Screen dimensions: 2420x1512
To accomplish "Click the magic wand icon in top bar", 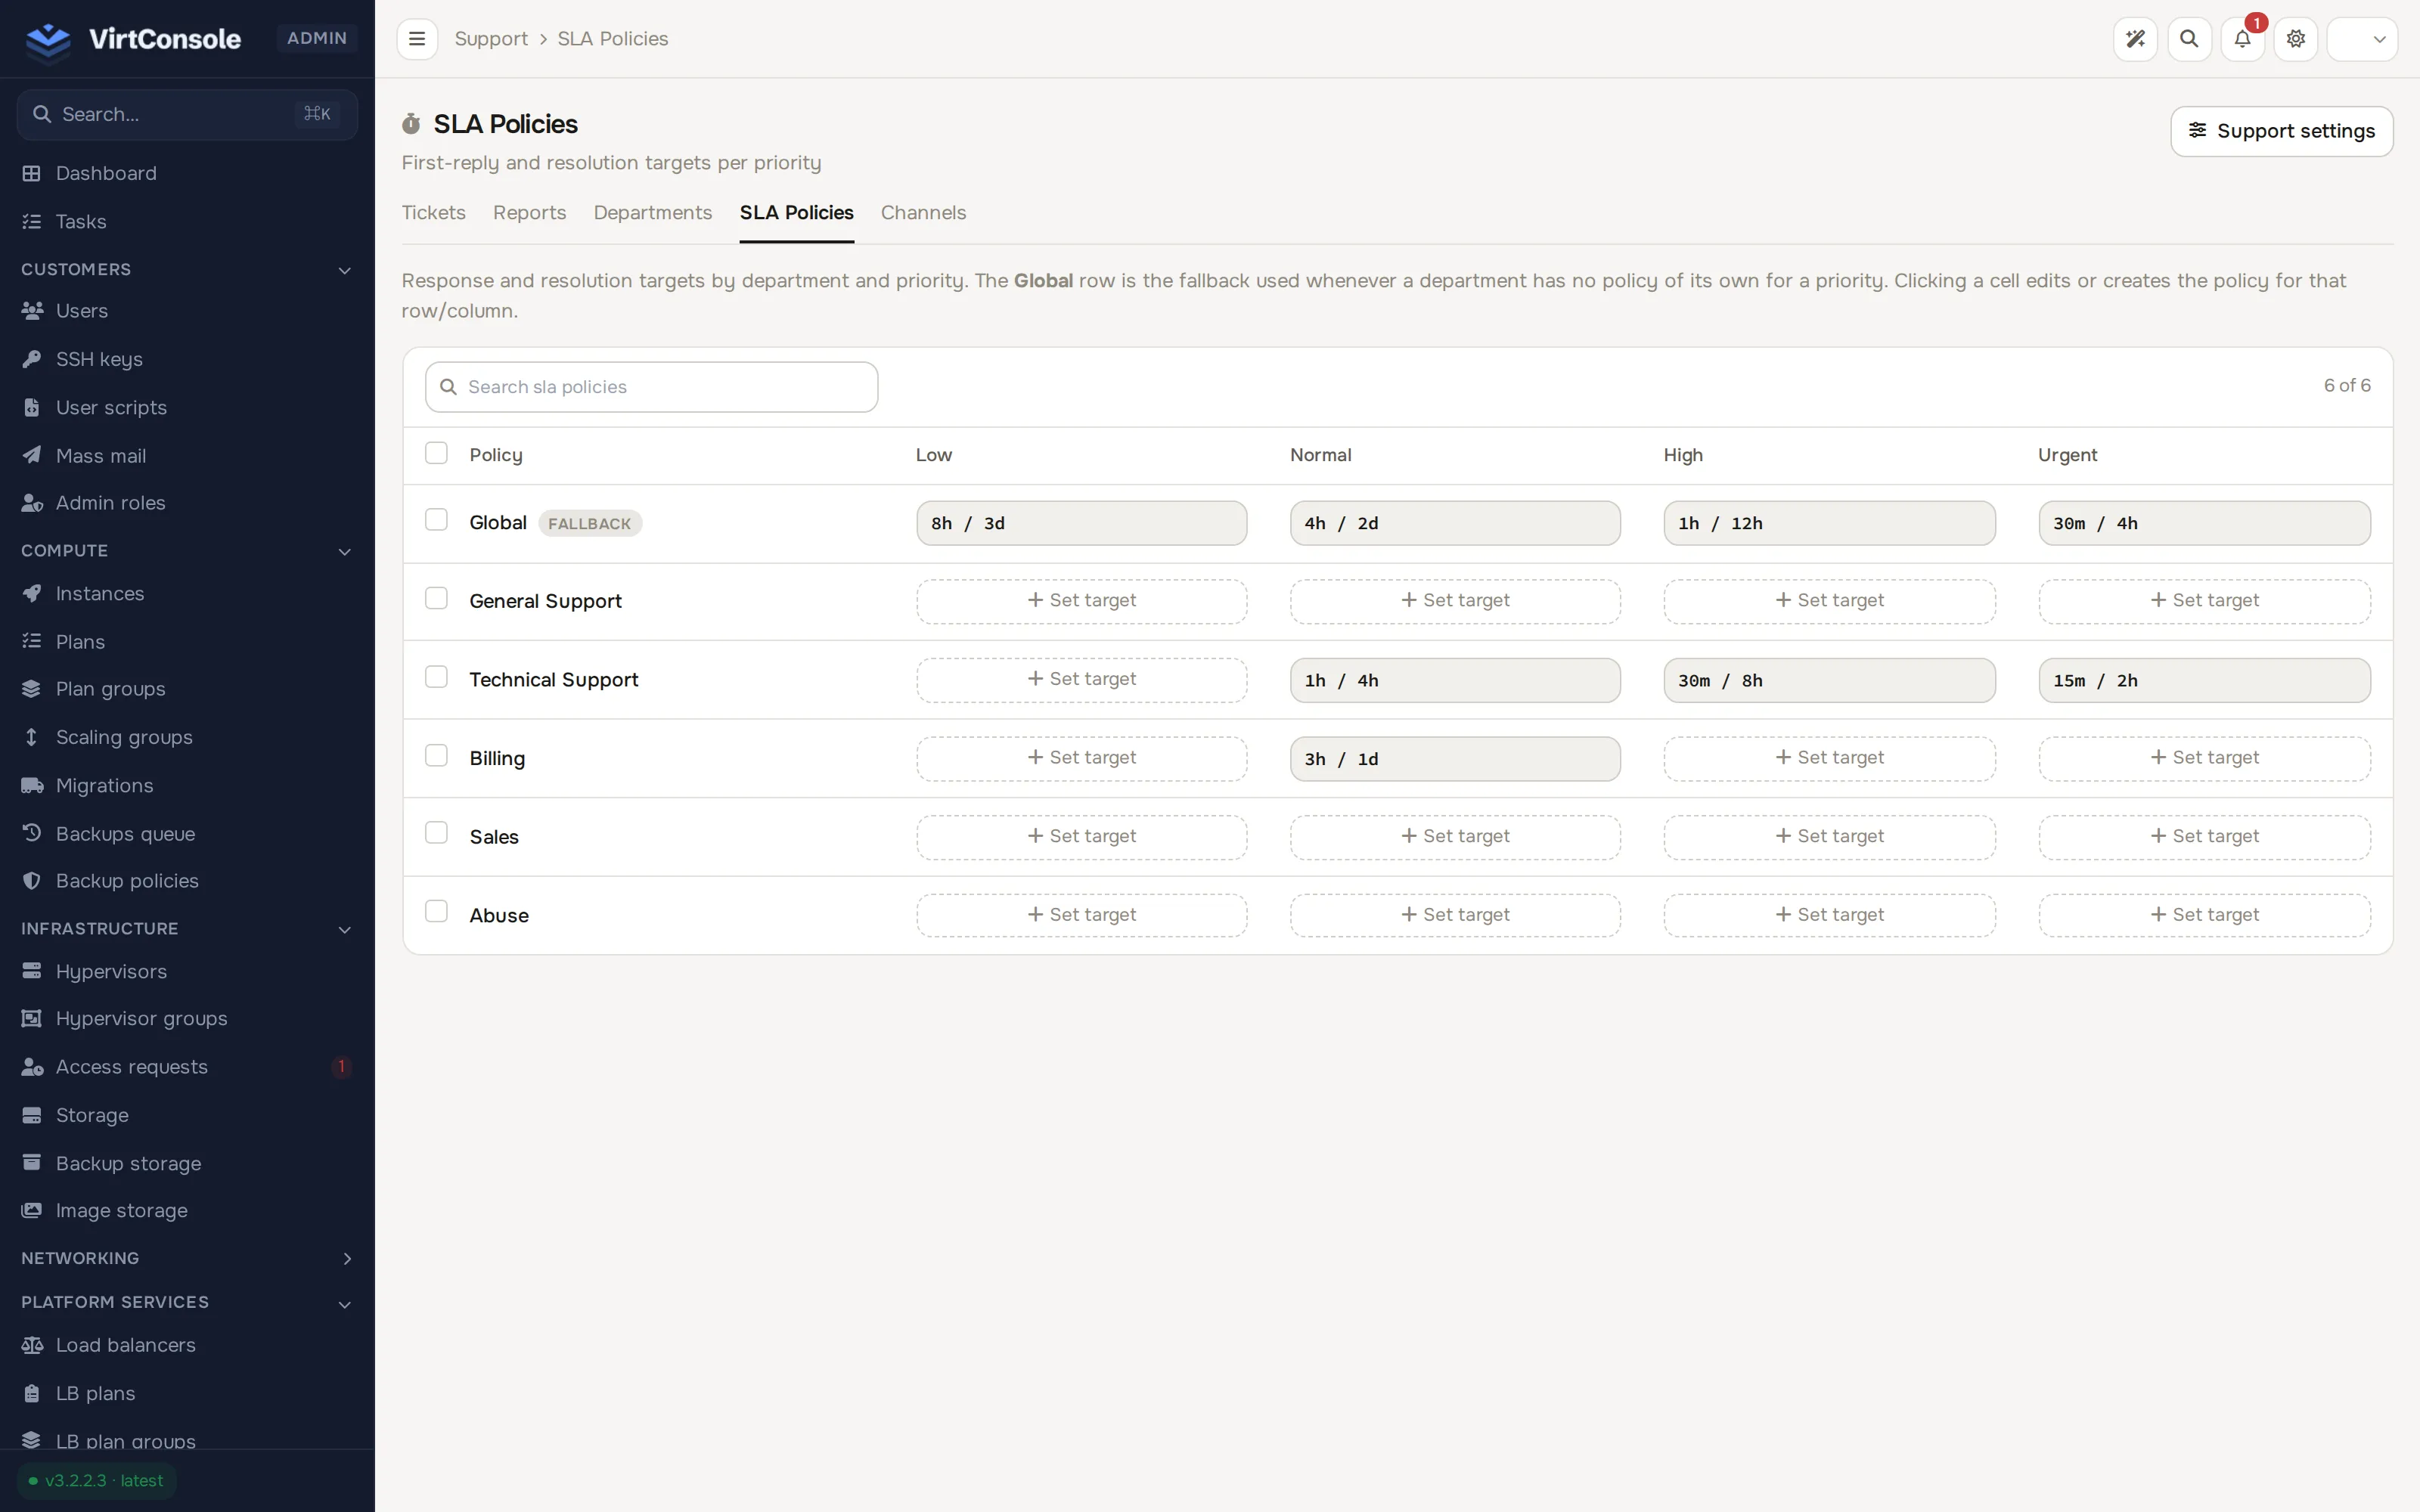I will (2135, 39).
